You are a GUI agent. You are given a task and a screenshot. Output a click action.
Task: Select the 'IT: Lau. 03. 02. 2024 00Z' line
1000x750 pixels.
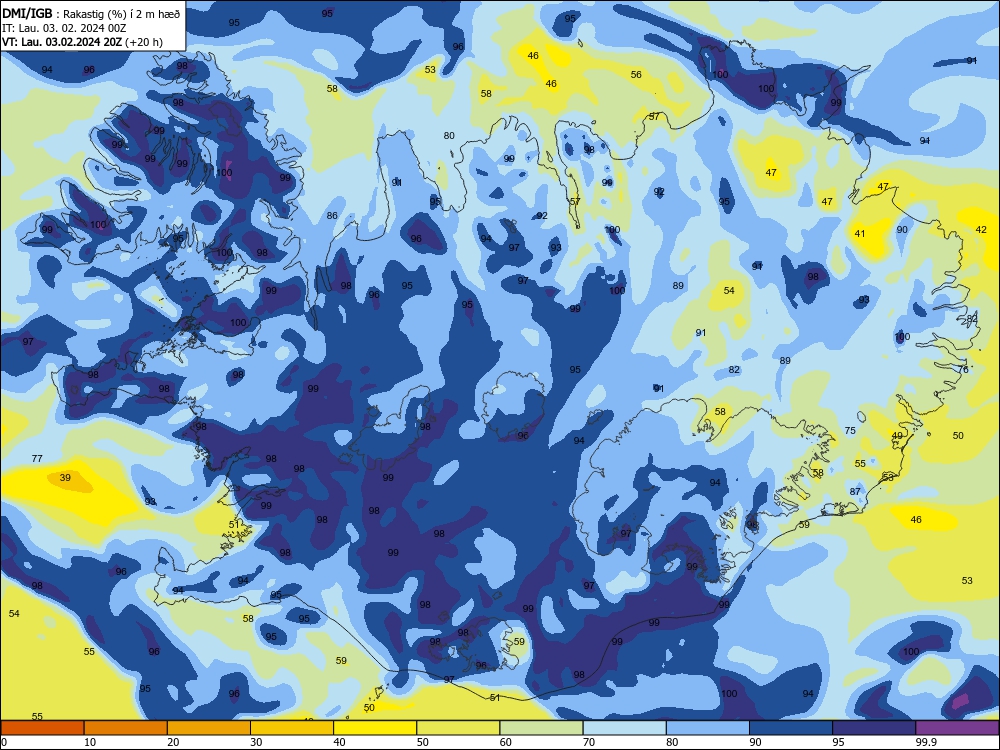click(x=64, y=28)
